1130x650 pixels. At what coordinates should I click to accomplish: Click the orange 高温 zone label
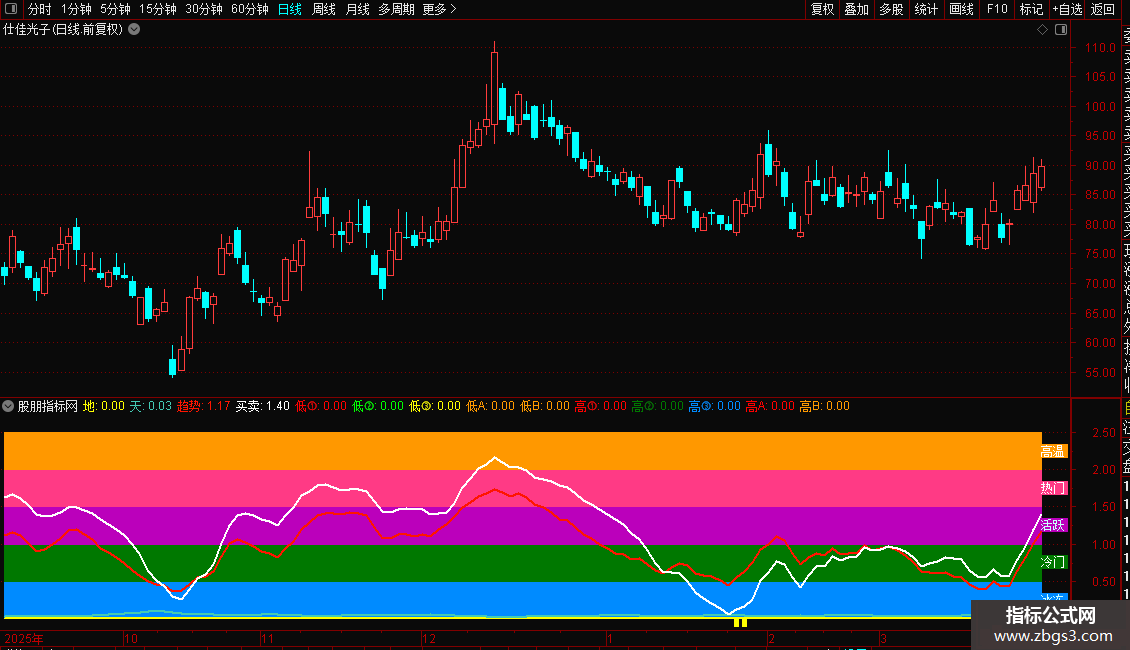click(1053, 452)
